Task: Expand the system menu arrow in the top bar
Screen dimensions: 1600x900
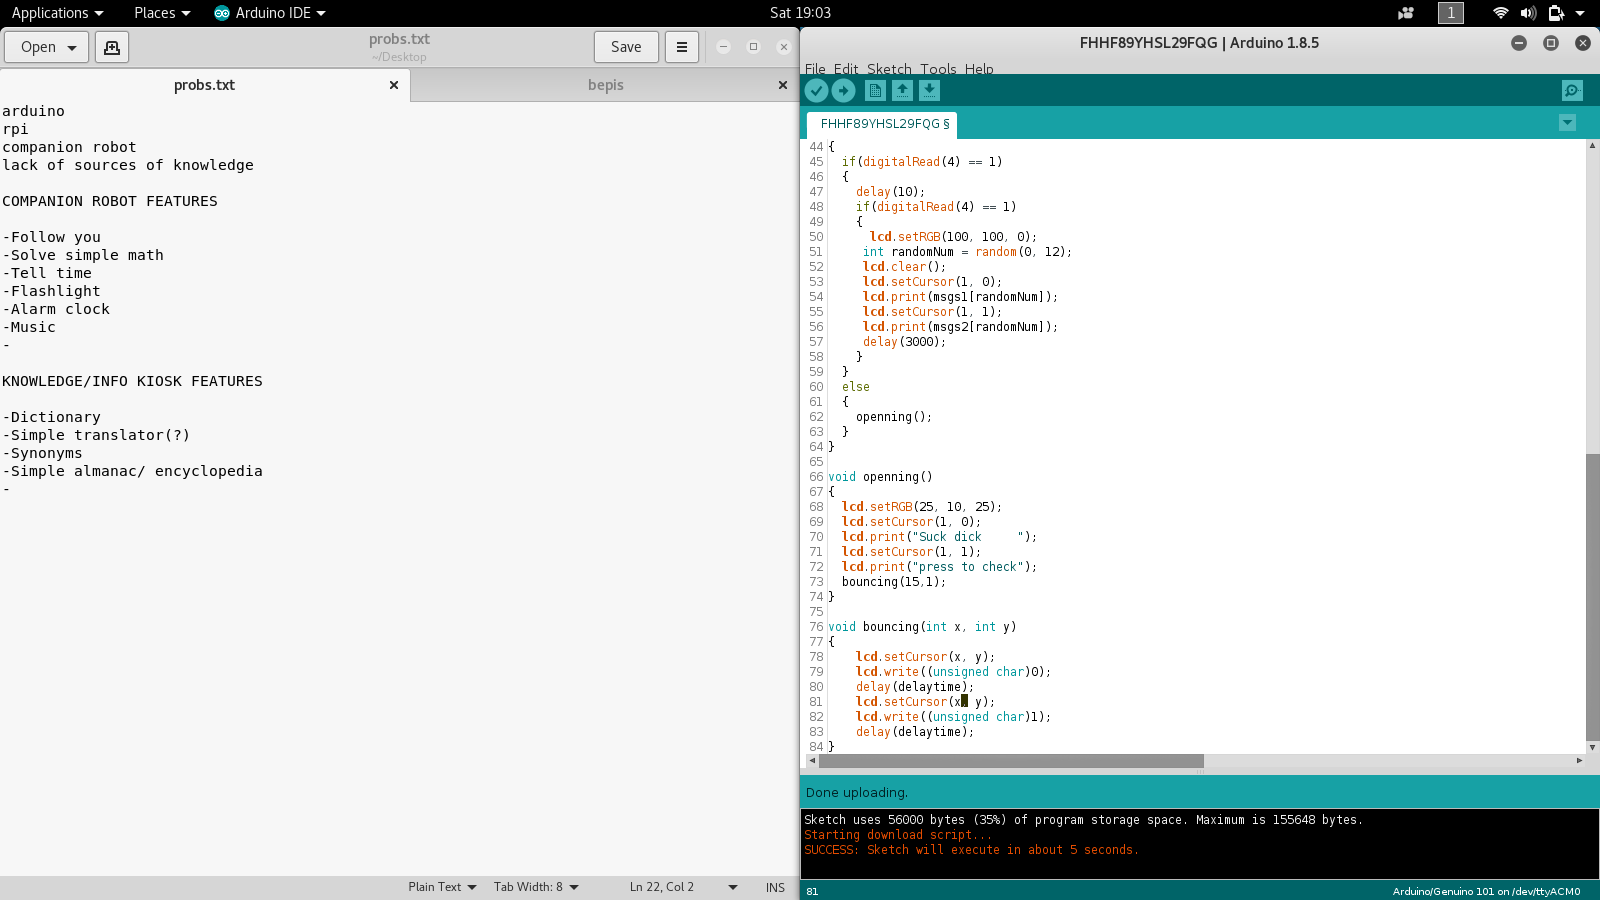Action: point(1580,13)
